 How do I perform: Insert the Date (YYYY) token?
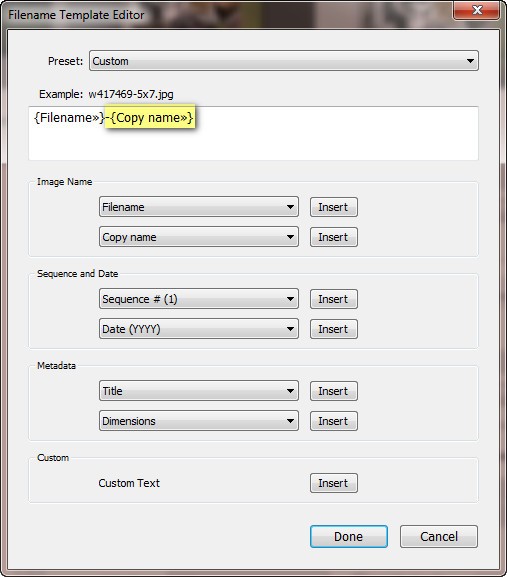coord(334,329)
